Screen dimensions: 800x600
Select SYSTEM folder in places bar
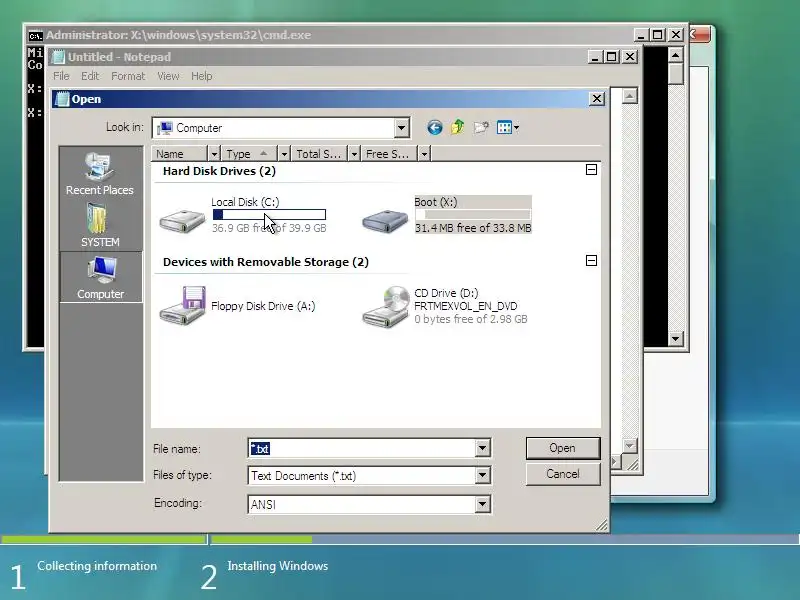point(100,225)
